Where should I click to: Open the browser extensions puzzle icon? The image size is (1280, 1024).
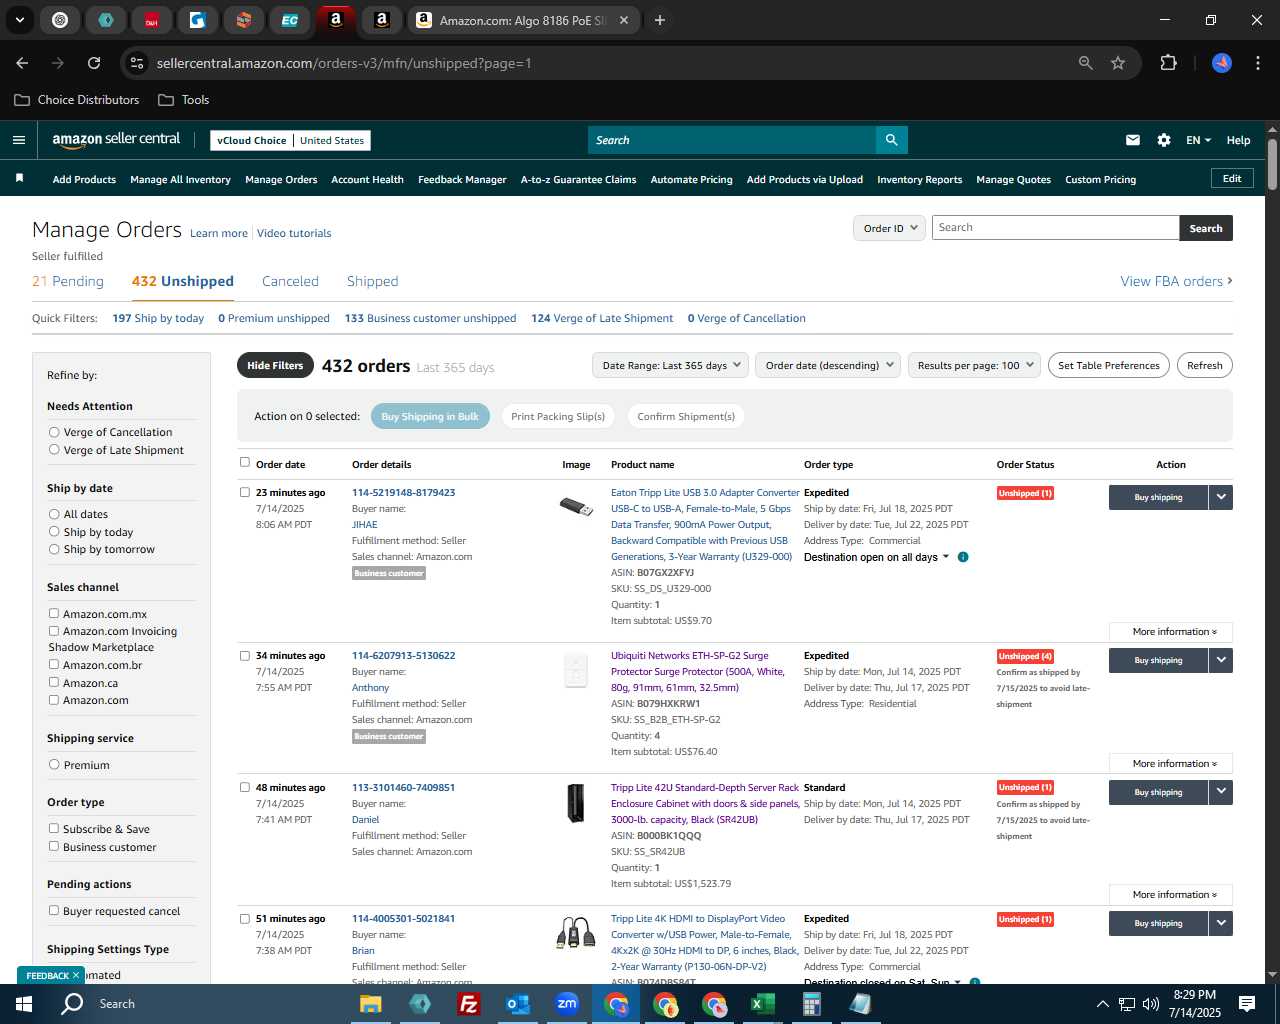pyautogui.click(x=1168, y=63)
